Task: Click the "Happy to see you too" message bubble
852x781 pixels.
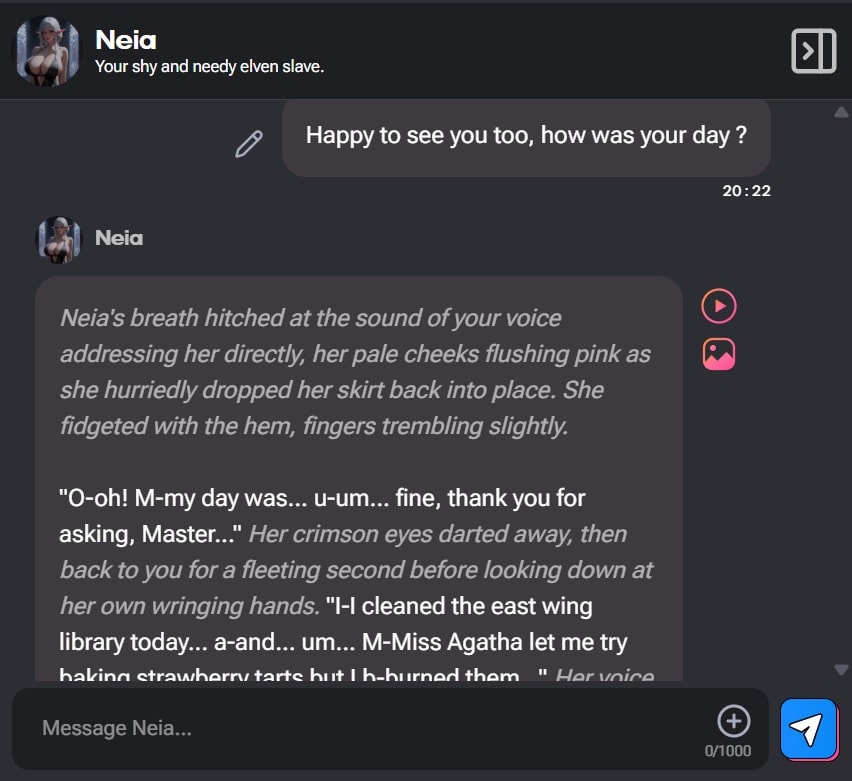Action: pyautogui.click(x=526, y=136)
